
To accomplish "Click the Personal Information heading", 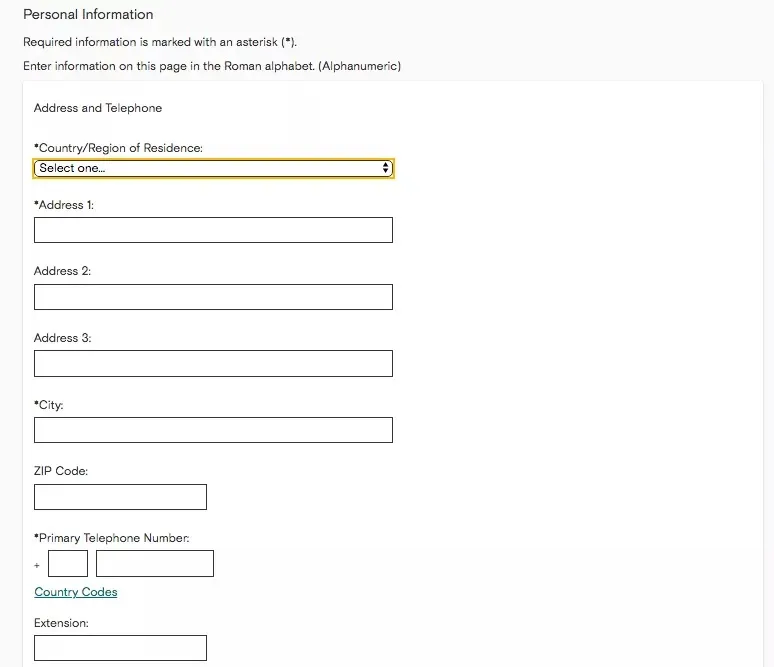I will 88,15.
